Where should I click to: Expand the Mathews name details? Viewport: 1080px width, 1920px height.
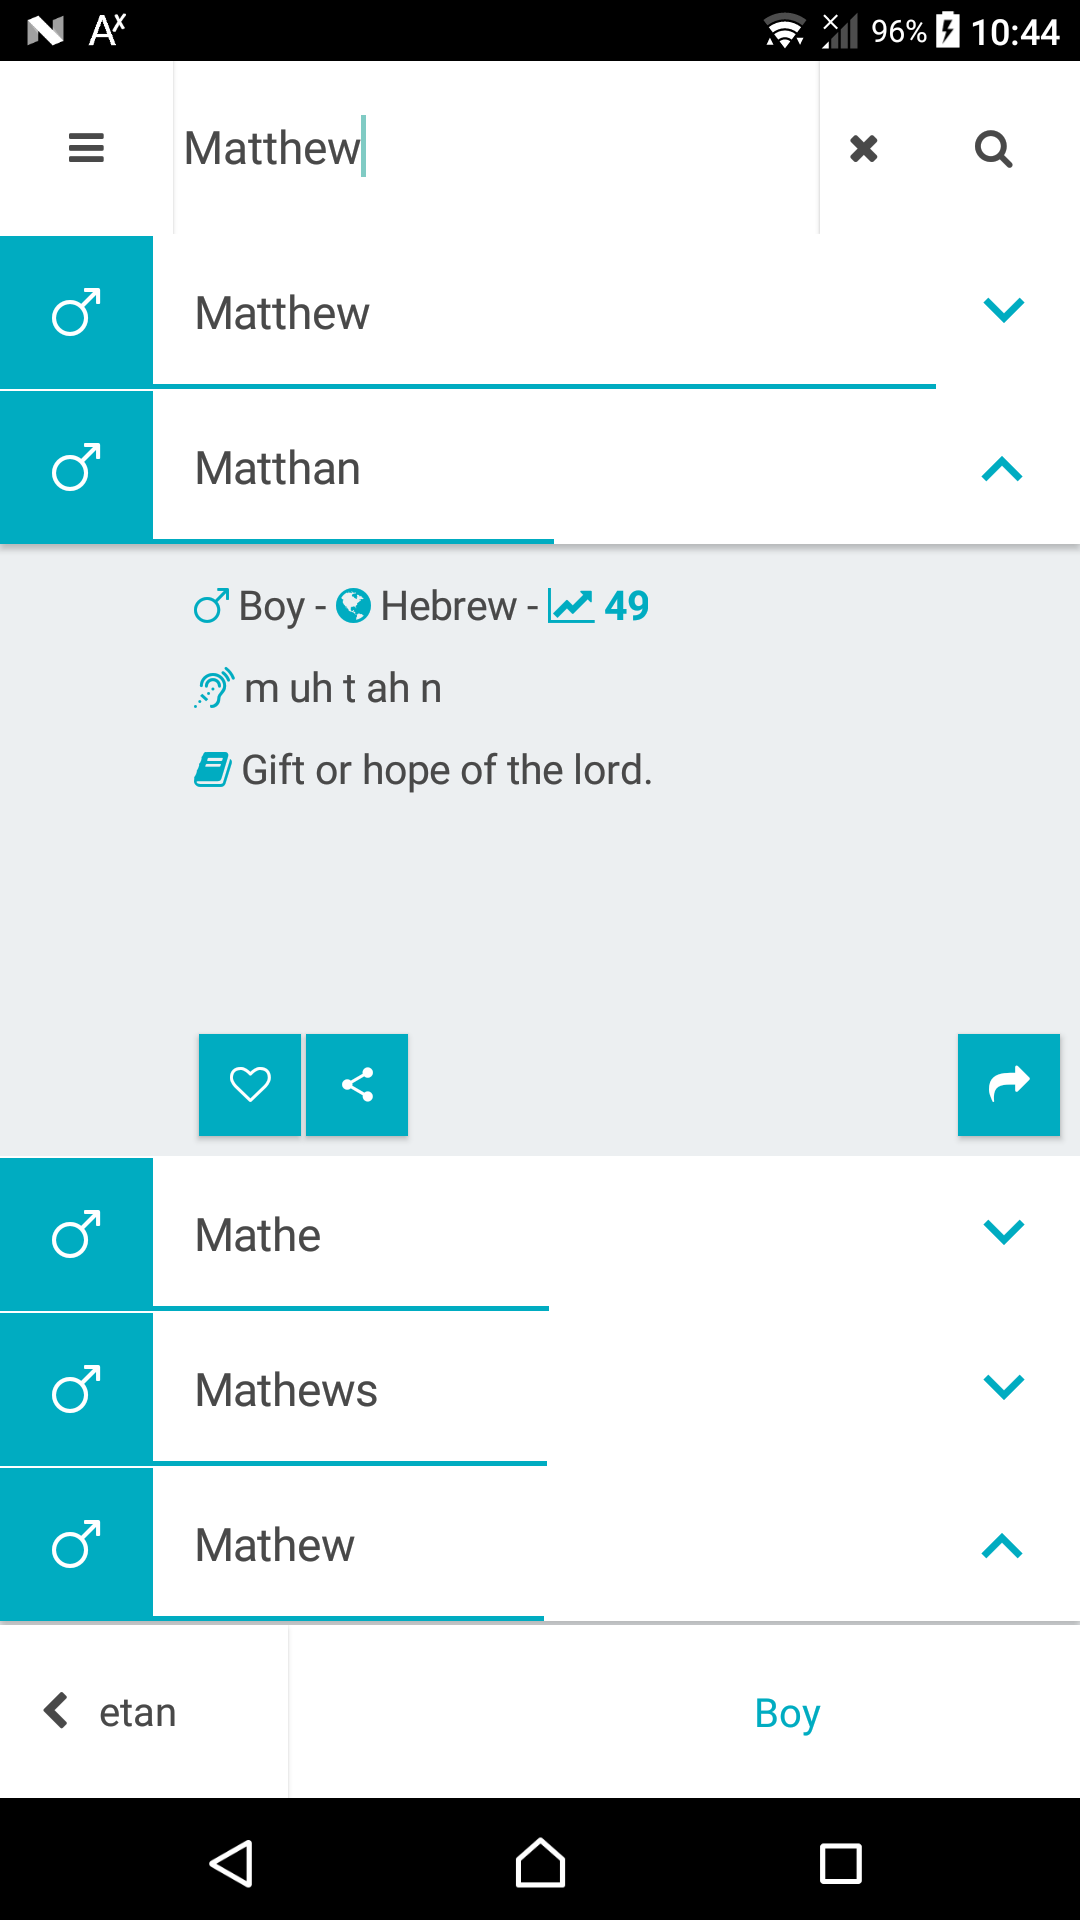(1003, 1388)
